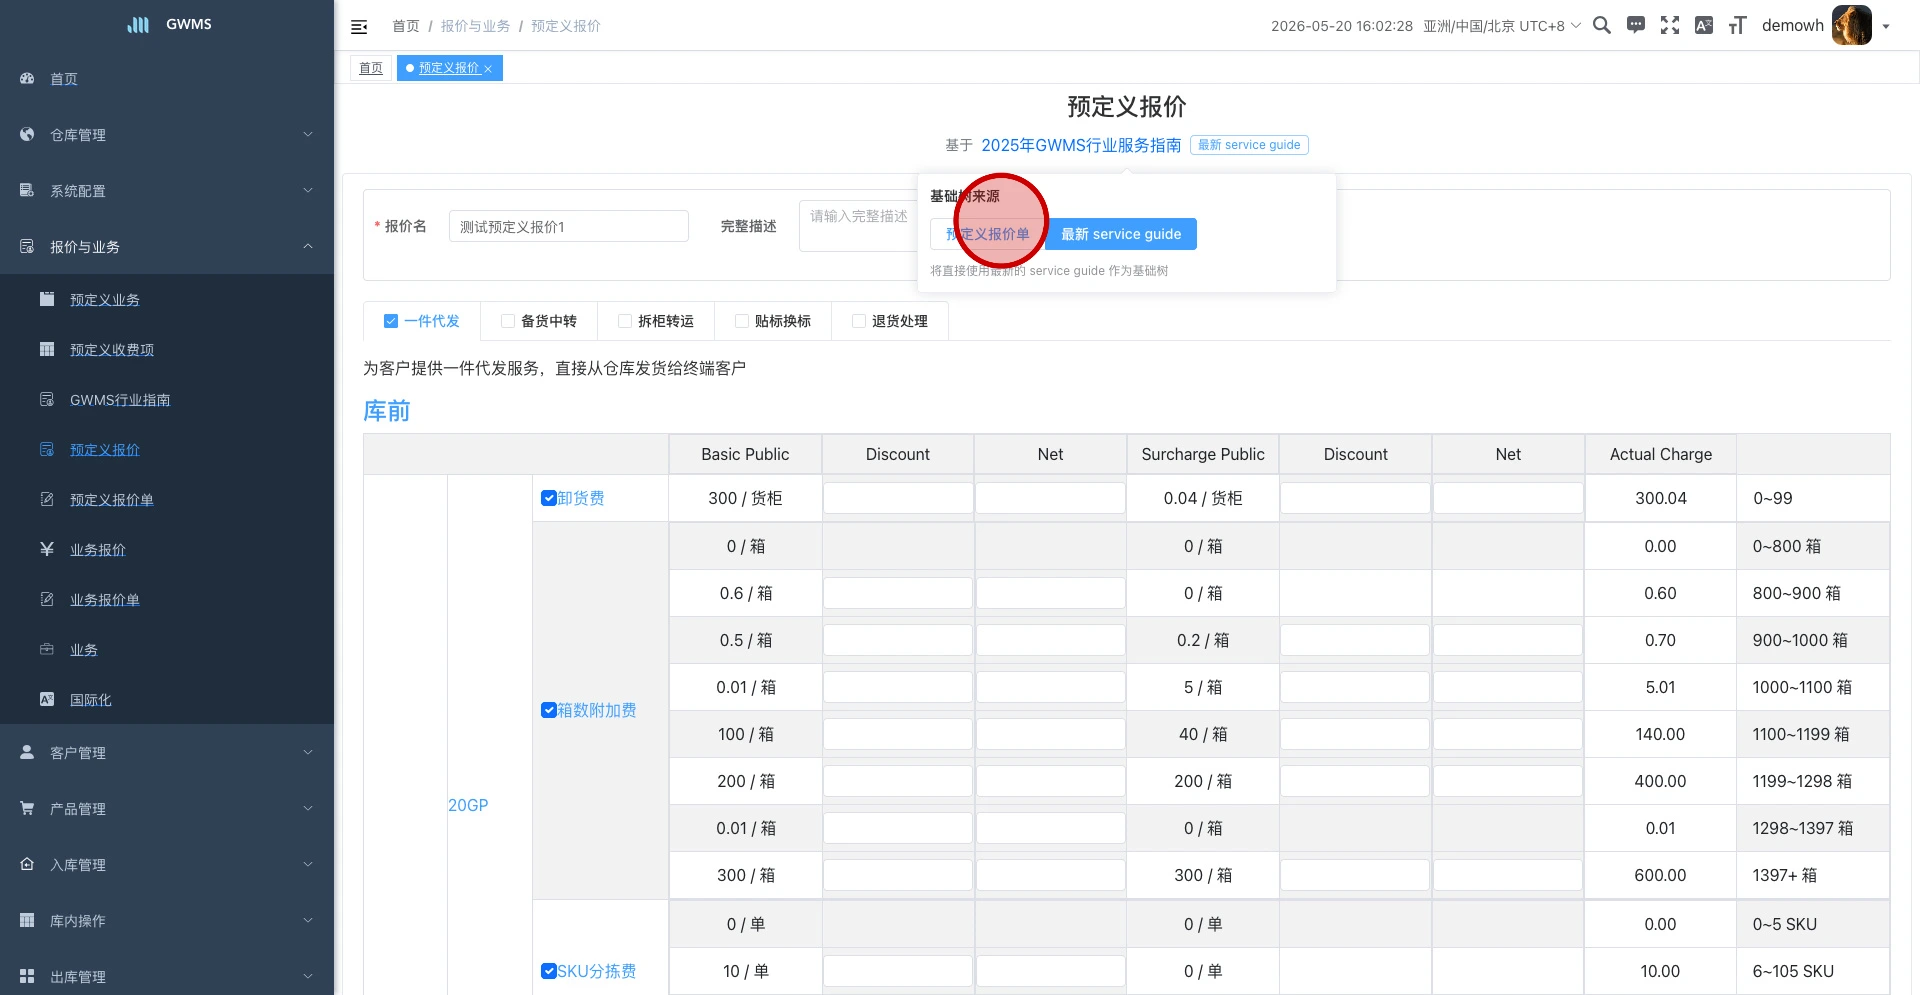This screenshot has height=995, width=1920.
Task: Click the 预定义报价 document icon
Action: tap(47, 449)
